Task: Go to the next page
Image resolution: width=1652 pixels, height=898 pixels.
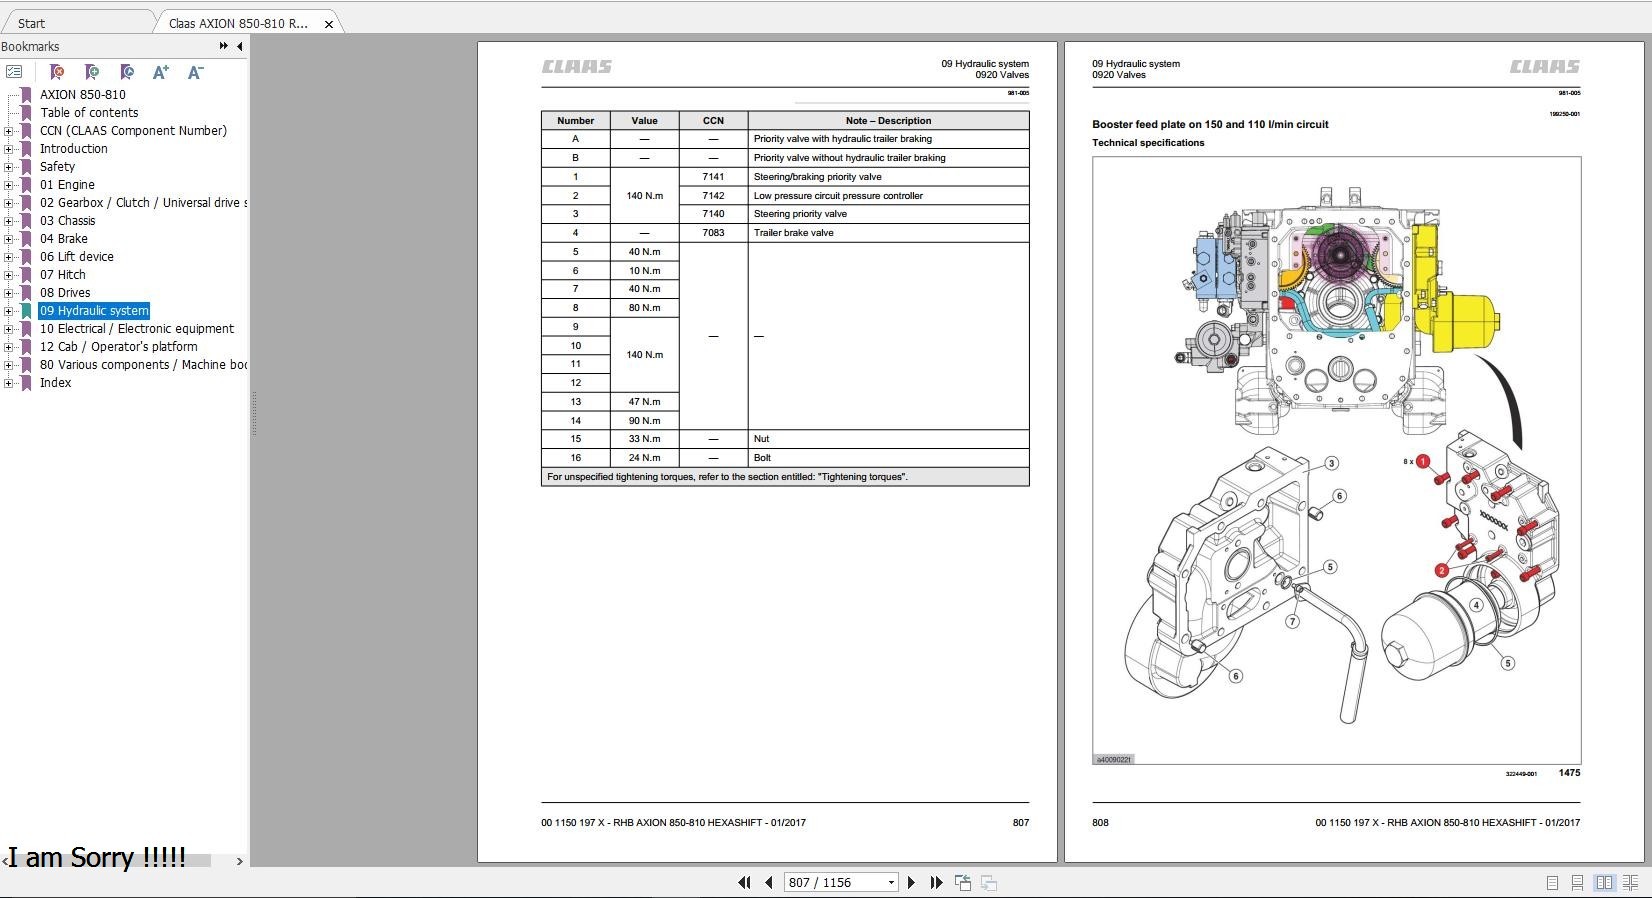Action: click(911, 882)
